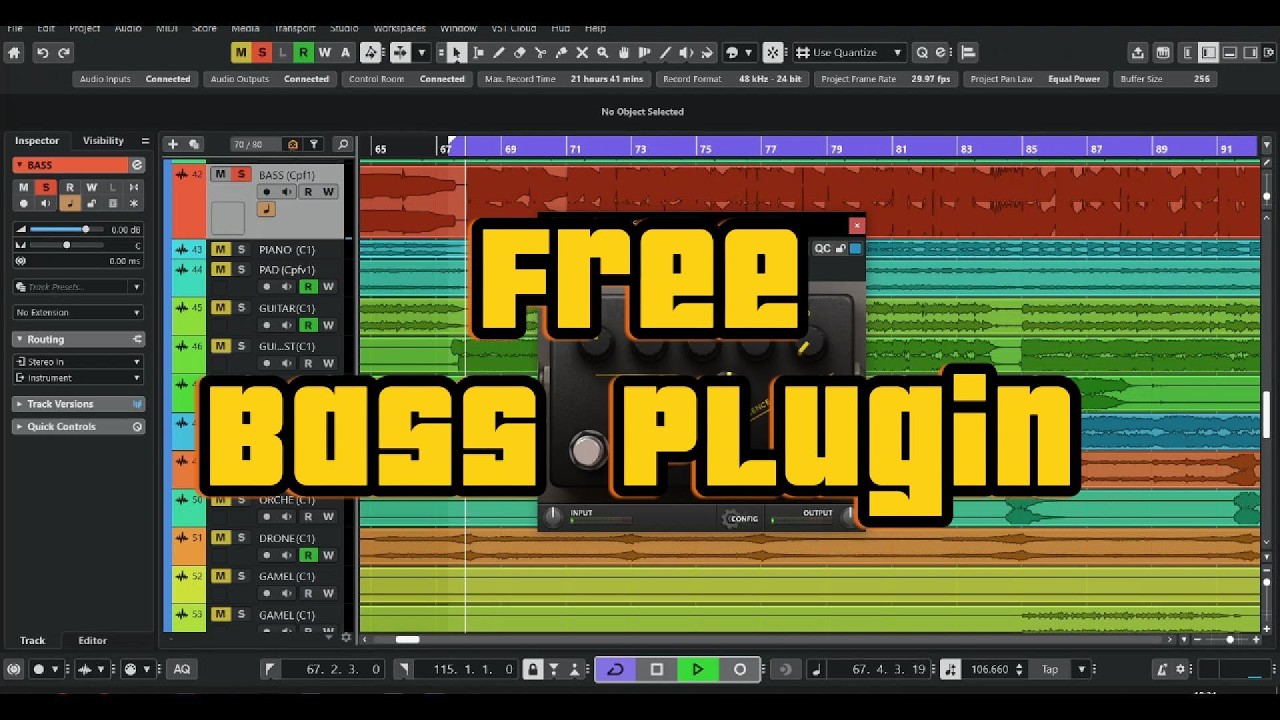Click Go to Right Locator icon
This screenshot has width=1280, height=720.
403,670
